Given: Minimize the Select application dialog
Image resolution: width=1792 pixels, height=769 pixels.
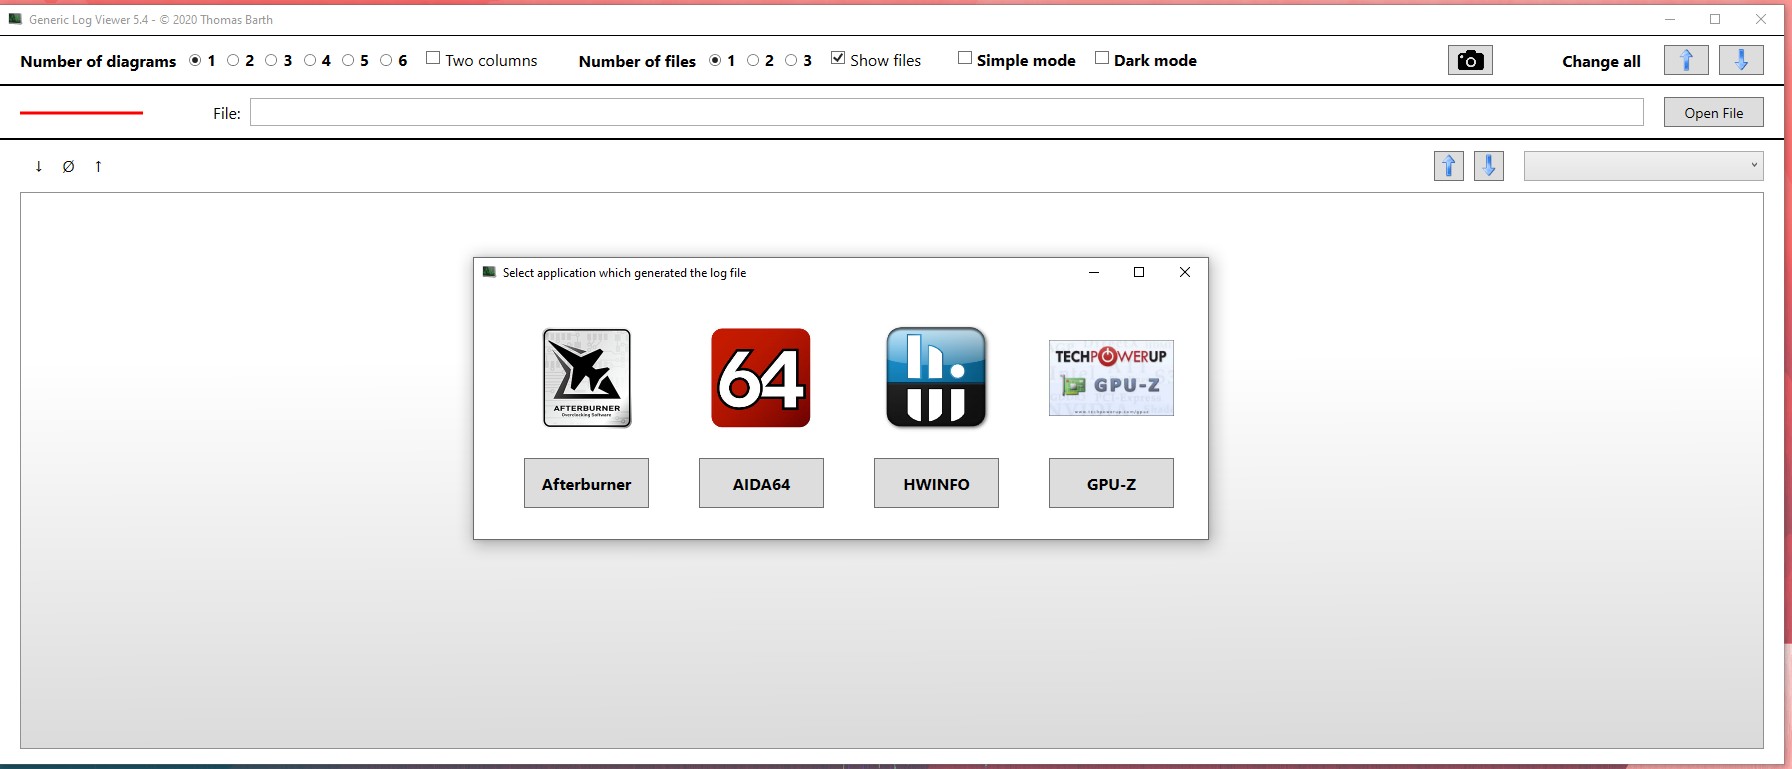Looking at the screenshot, I should click(x=1094, y=272).
